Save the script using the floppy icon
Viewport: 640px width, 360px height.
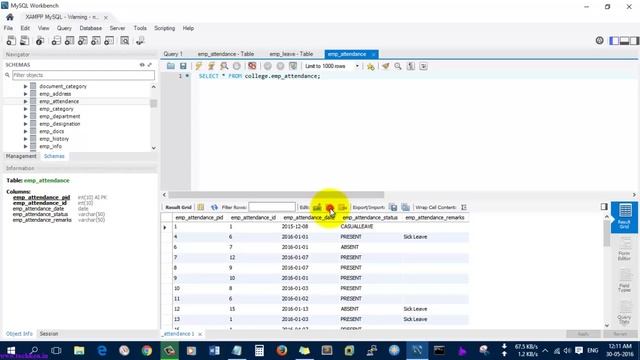pos(183,66)
